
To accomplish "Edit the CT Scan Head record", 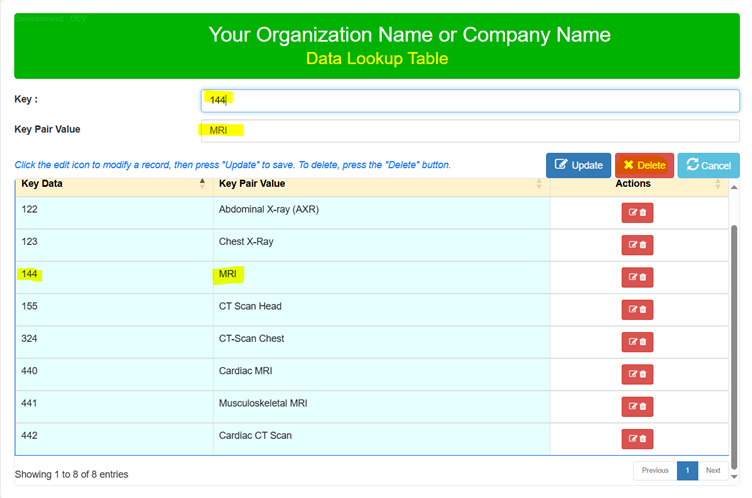I will (x=637, y=310).
